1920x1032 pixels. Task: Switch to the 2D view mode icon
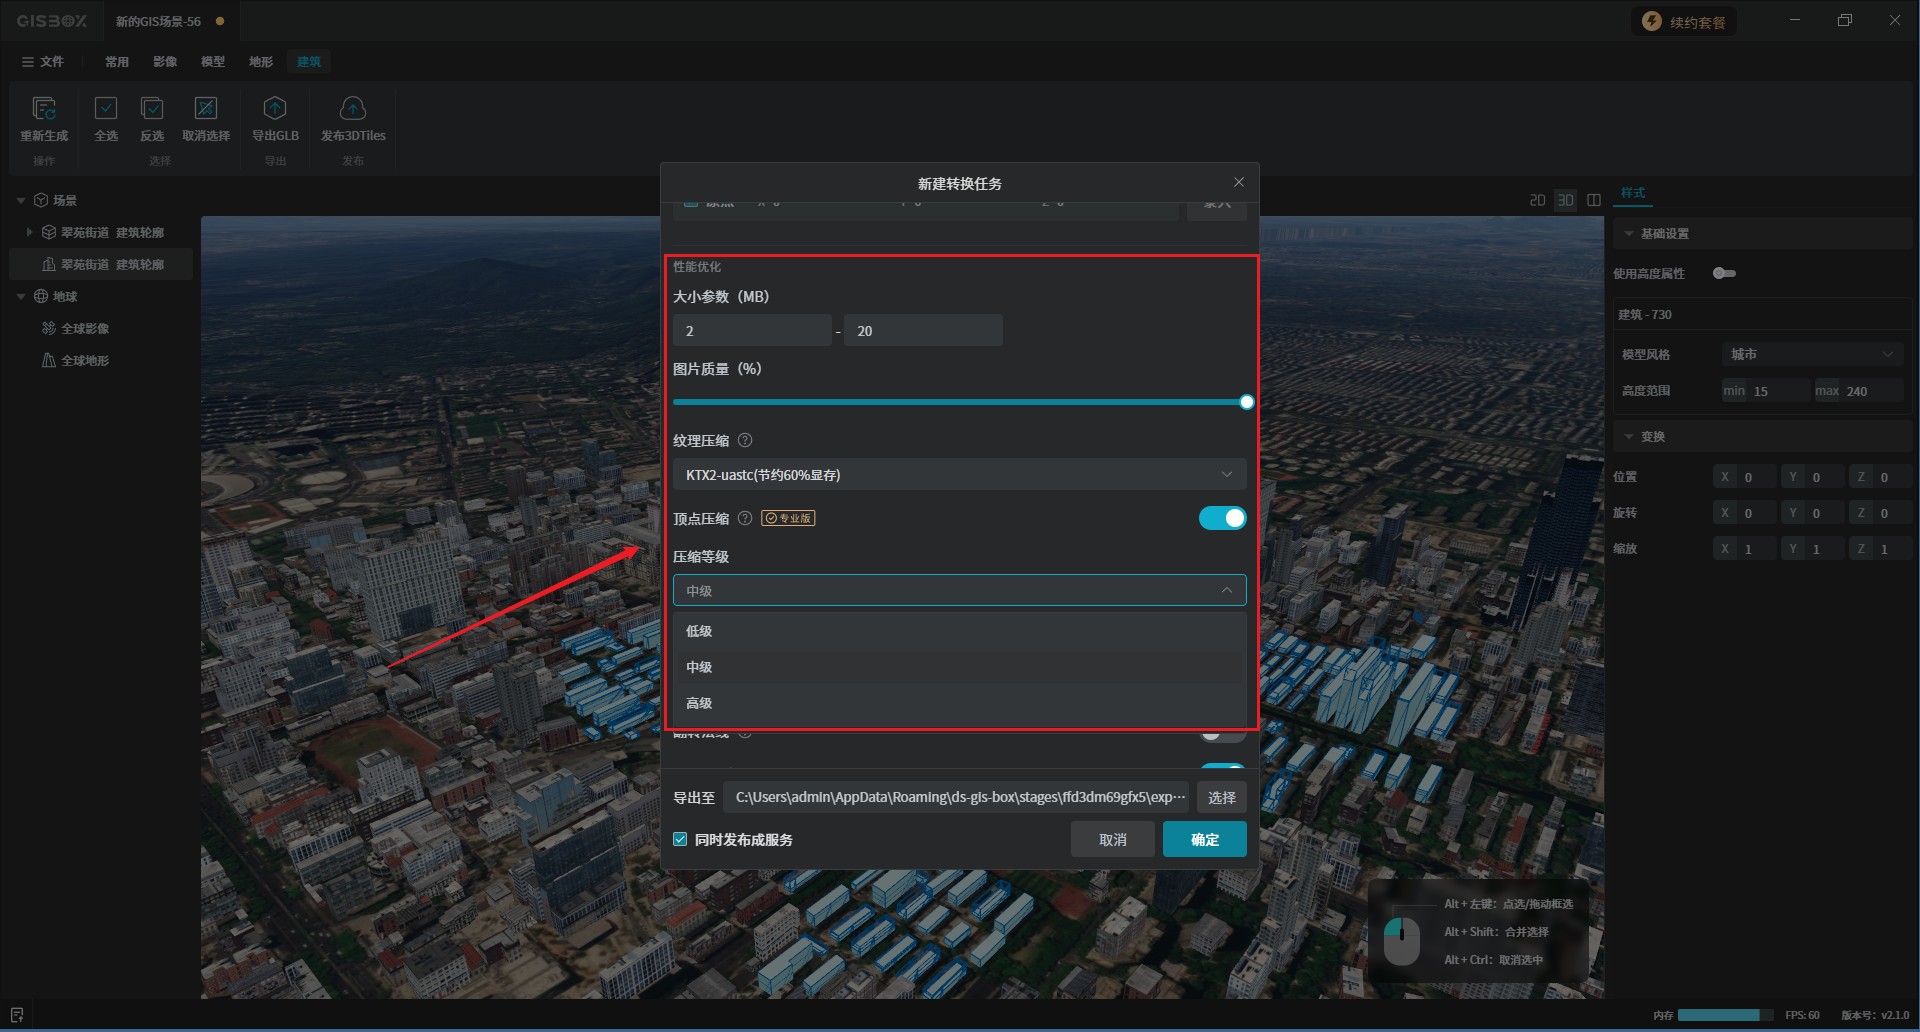pyautogui.click(x=1537, y=201)
